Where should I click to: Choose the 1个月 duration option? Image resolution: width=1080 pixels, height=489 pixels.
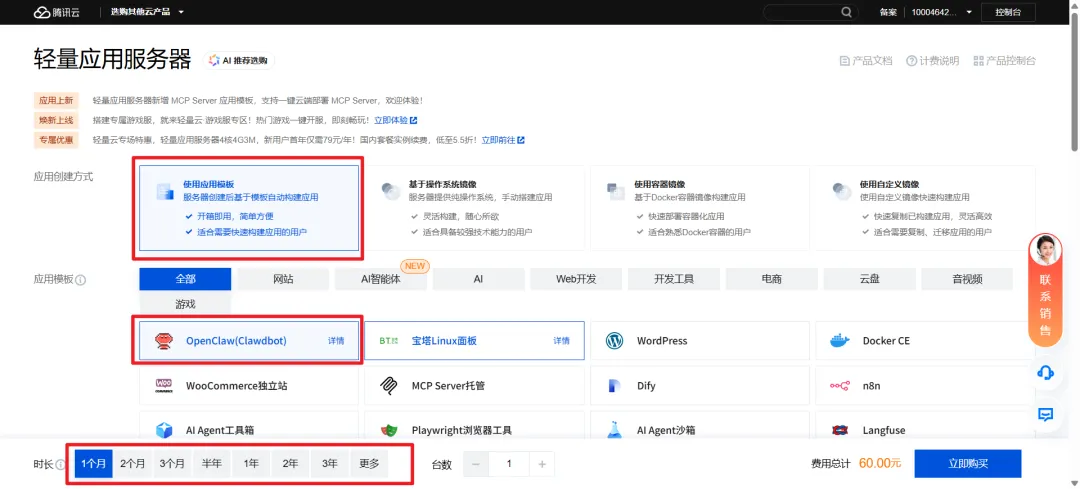[93, 464]
